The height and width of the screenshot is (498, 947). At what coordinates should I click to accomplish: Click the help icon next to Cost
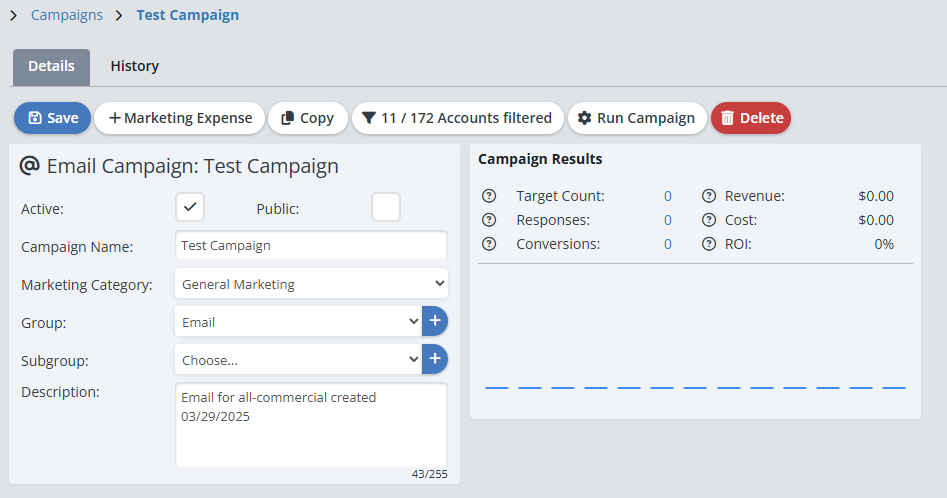point(709,220)
